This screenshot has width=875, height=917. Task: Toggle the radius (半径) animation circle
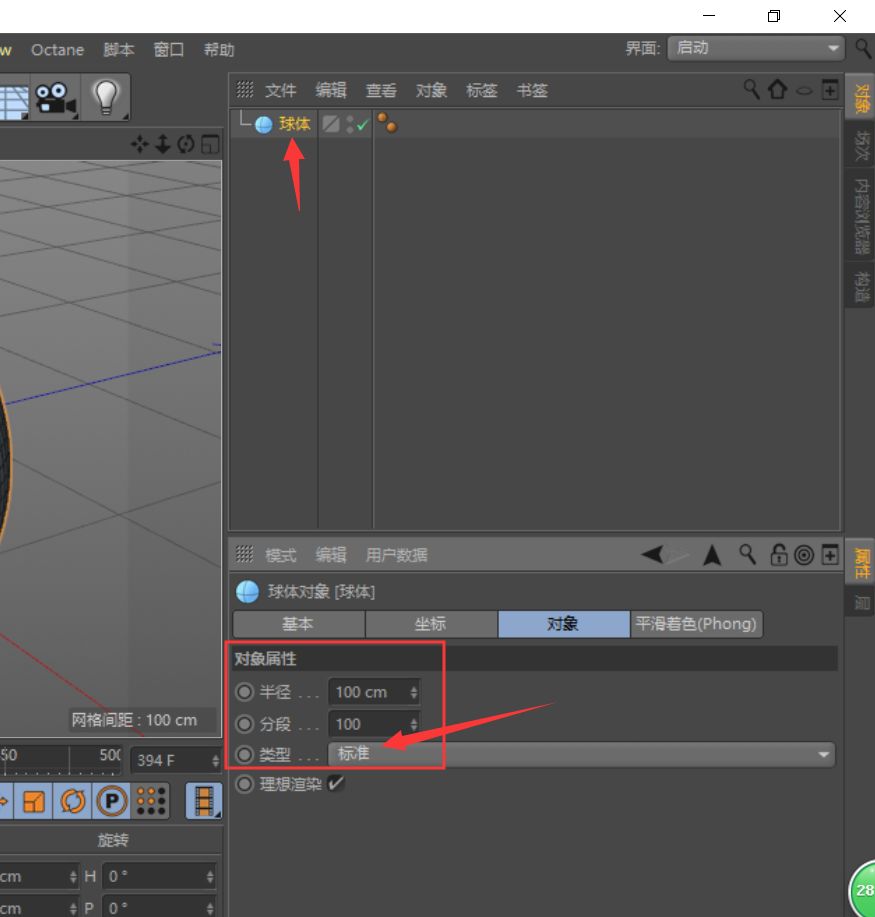pyautogui.click(x=244, y=692)
